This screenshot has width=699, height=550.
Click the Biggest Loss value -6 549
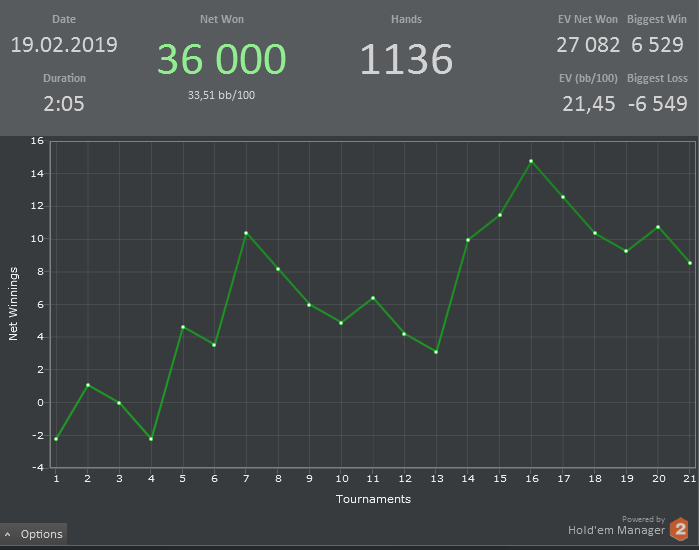[x=658, y=104]
